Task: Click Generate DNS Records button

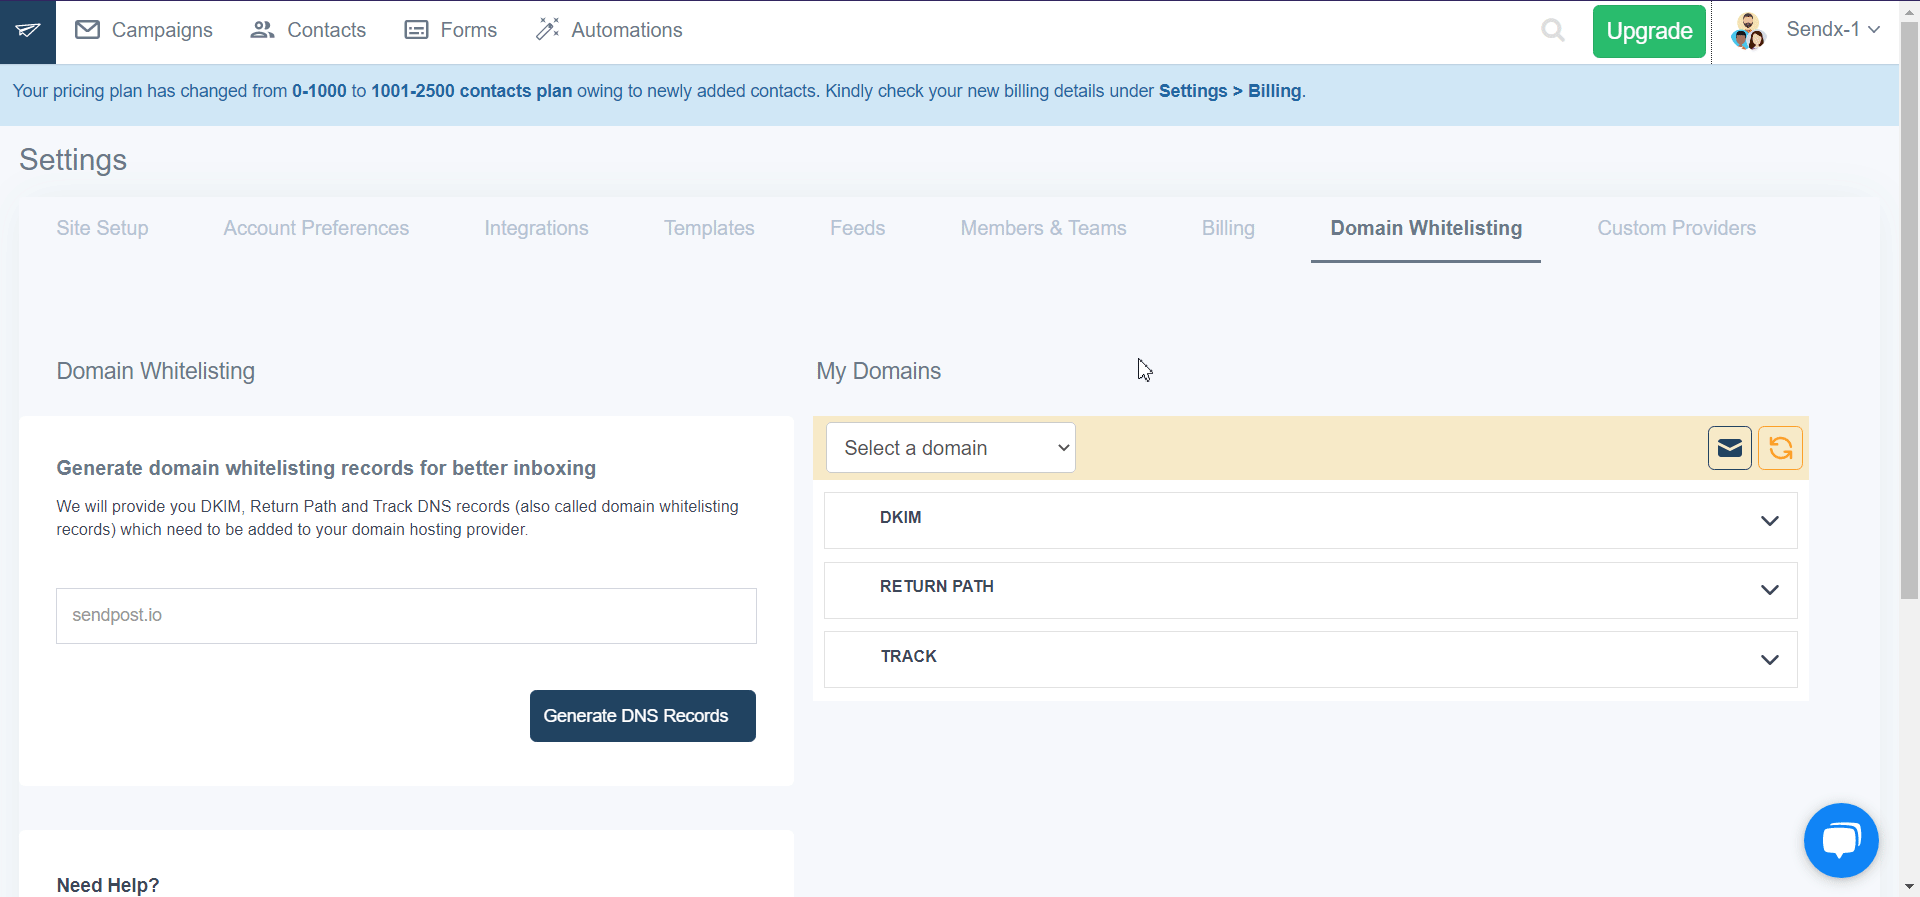Action: [x=643, y=716]
